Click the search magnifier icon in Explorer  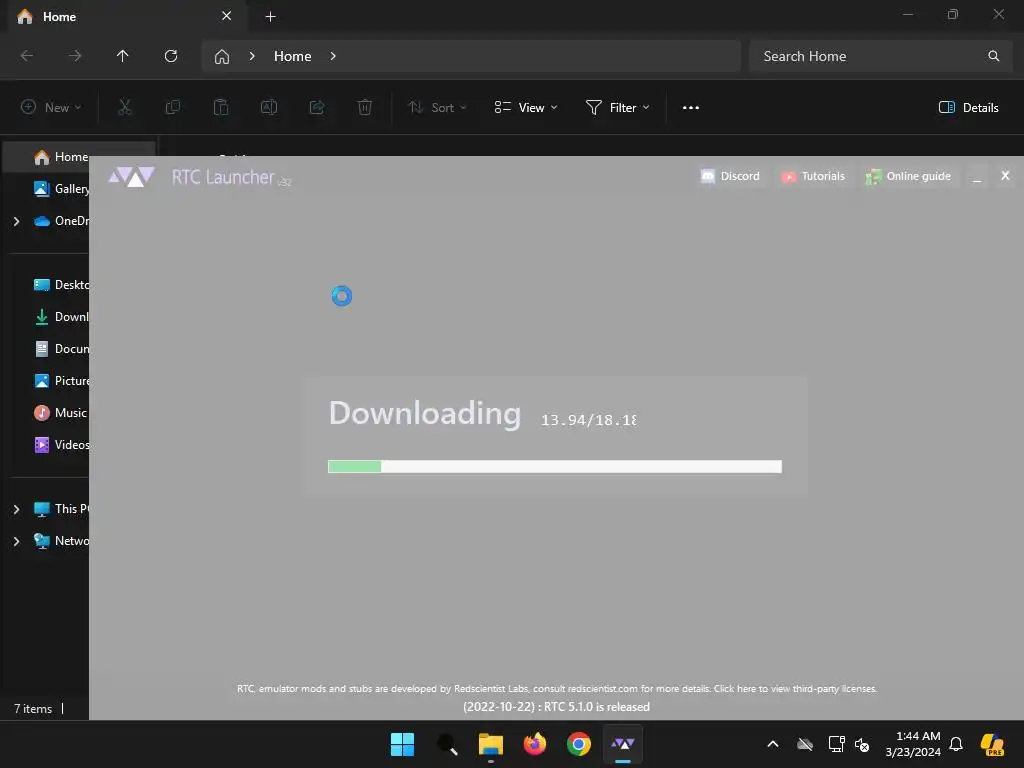tap(993, 56)
